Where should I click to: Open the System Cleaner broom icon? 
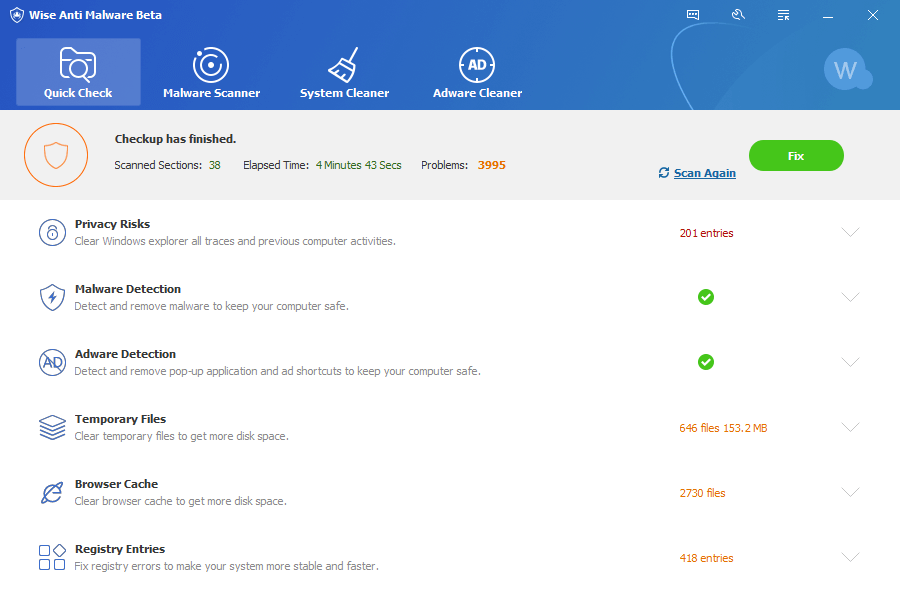click(344, 66)
